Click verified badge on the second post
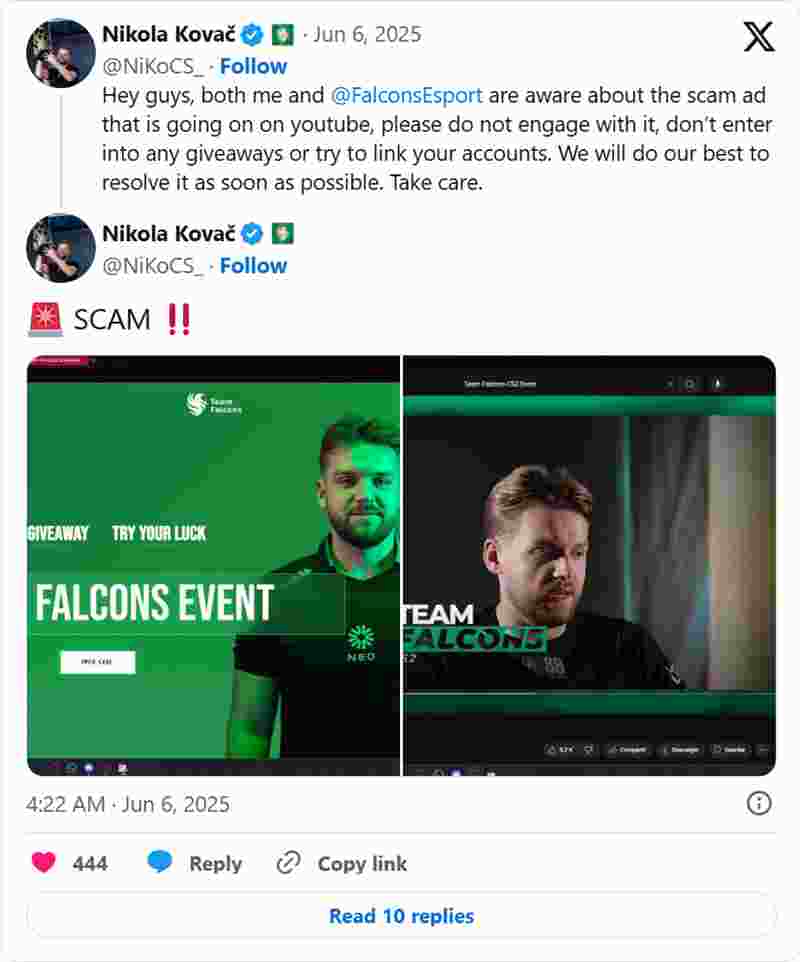This screenshot has width=800, height=962. tap(252, 234)
